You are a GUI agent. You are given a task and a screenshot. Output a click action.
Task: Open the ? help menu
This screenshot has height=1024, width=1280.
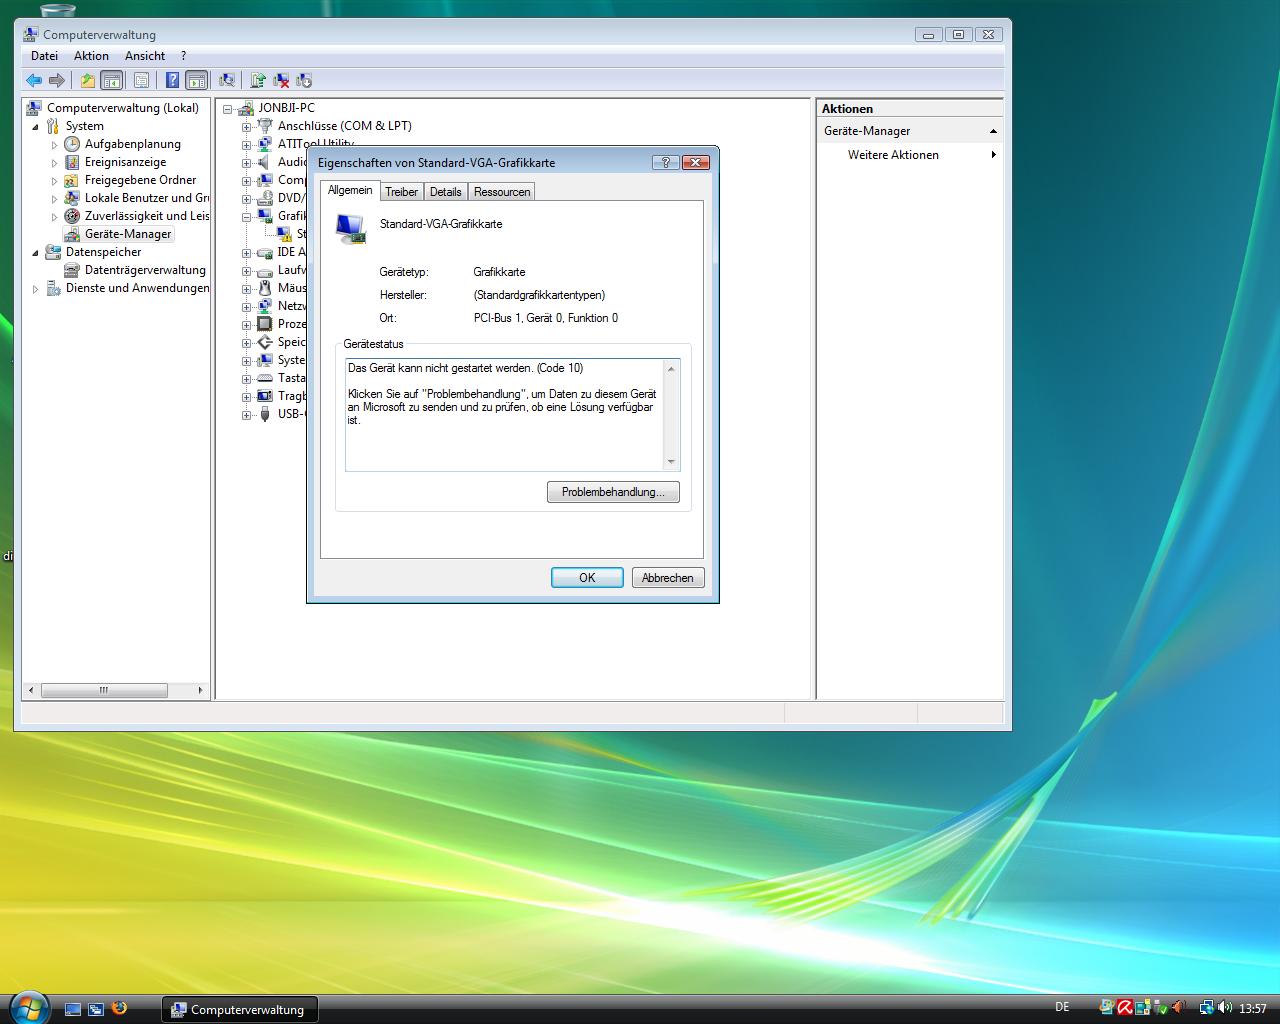[x=183, y=56]
